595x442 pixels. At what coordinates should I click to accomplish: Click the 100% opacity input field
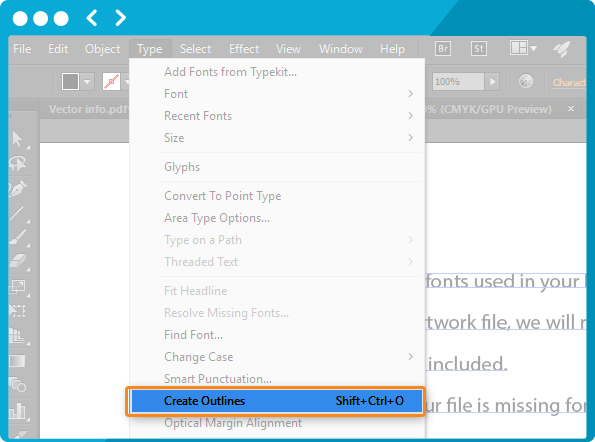point(458,82)
